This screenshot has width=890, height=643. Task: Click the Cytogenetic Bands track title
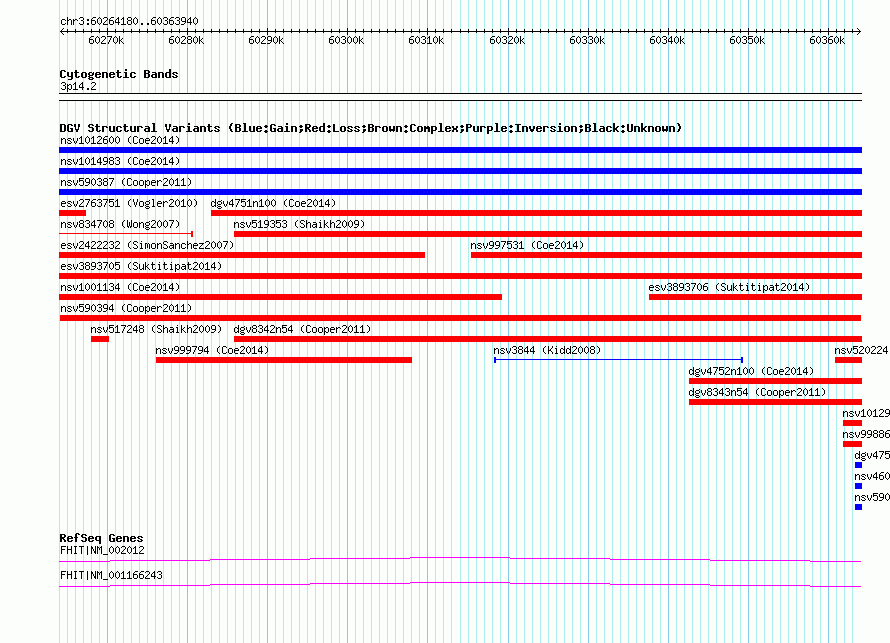click(119, 74)
